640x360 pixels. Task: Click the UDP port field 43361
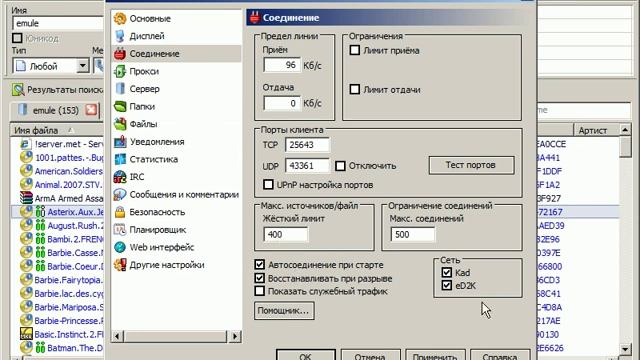point(307,166)
